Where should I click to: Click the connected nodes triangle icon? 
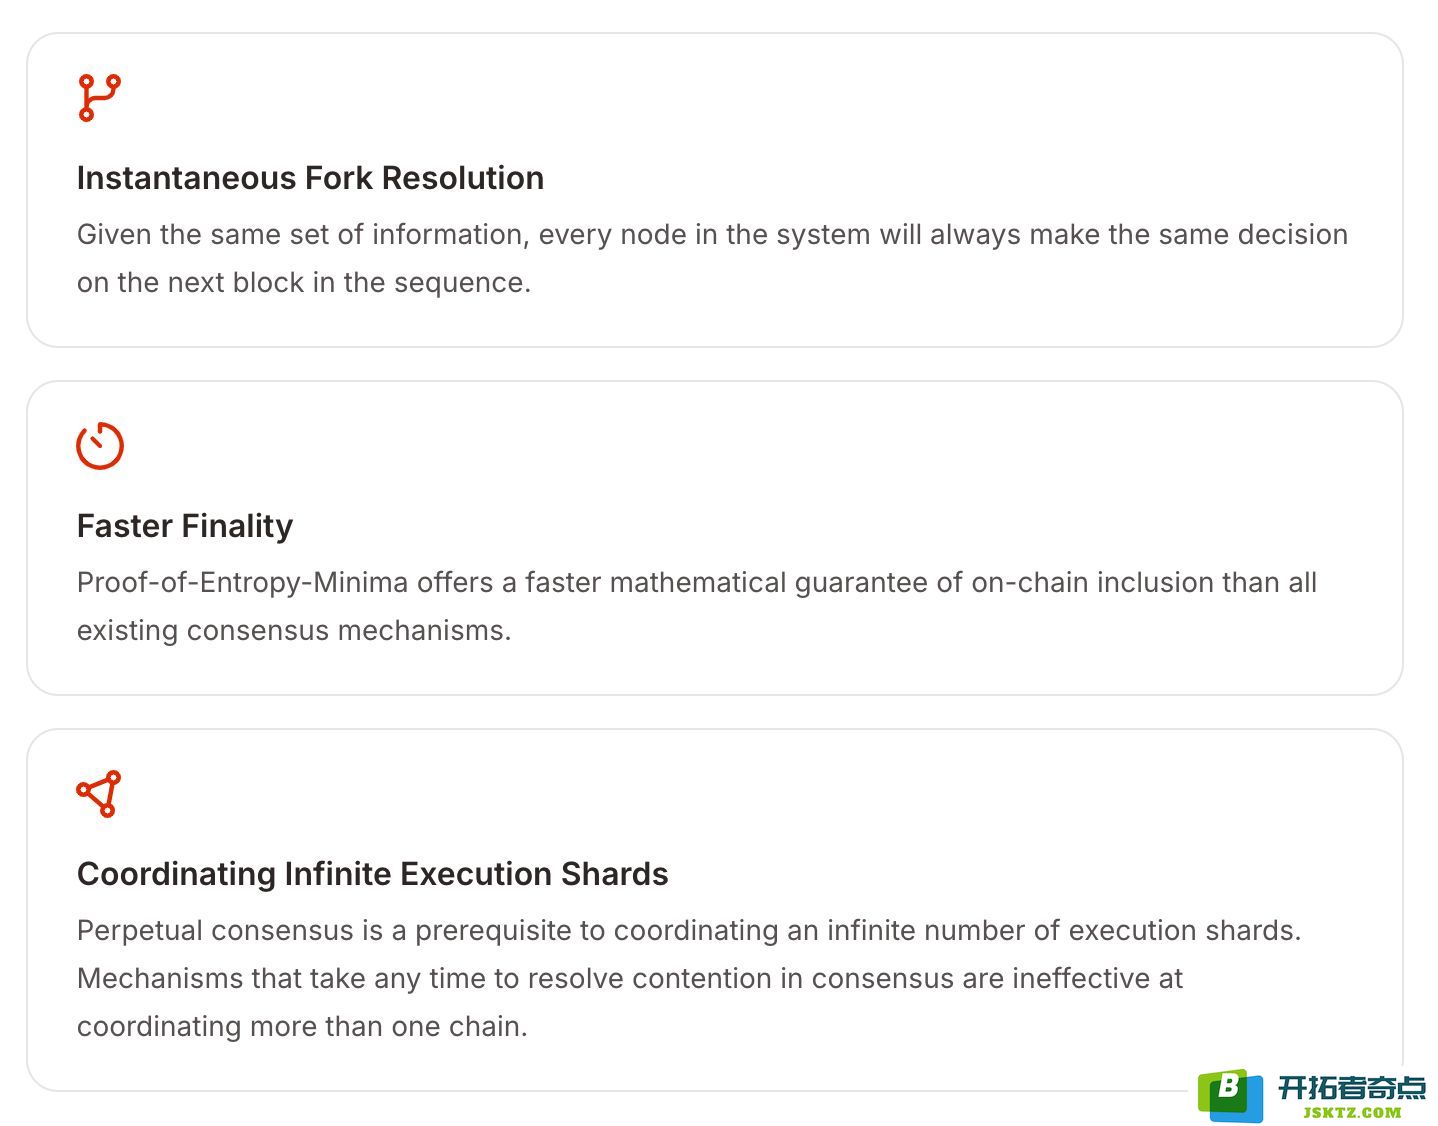pyautogui.click(x=99, y=794)
